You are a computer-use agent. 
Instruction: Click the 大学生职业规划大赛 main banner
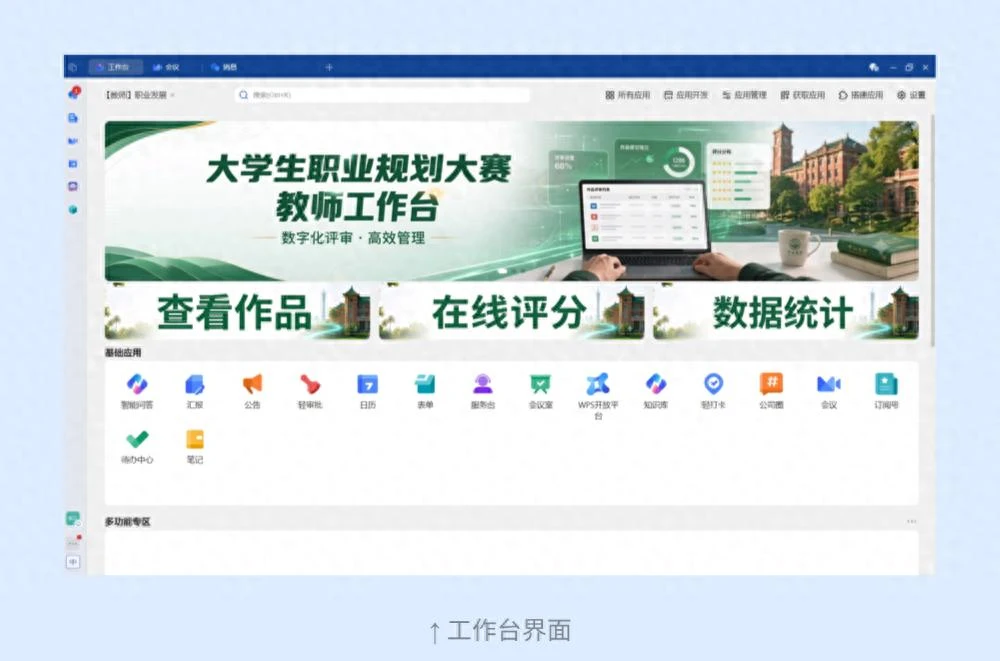pos(511,201)
